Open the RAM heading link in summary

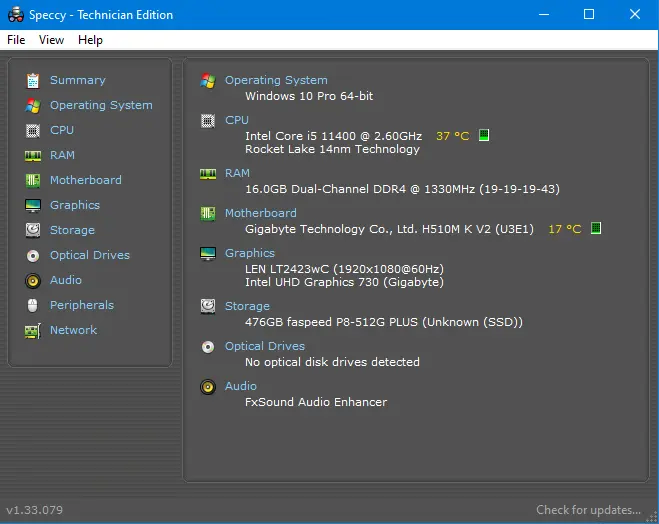click(237, 173)
